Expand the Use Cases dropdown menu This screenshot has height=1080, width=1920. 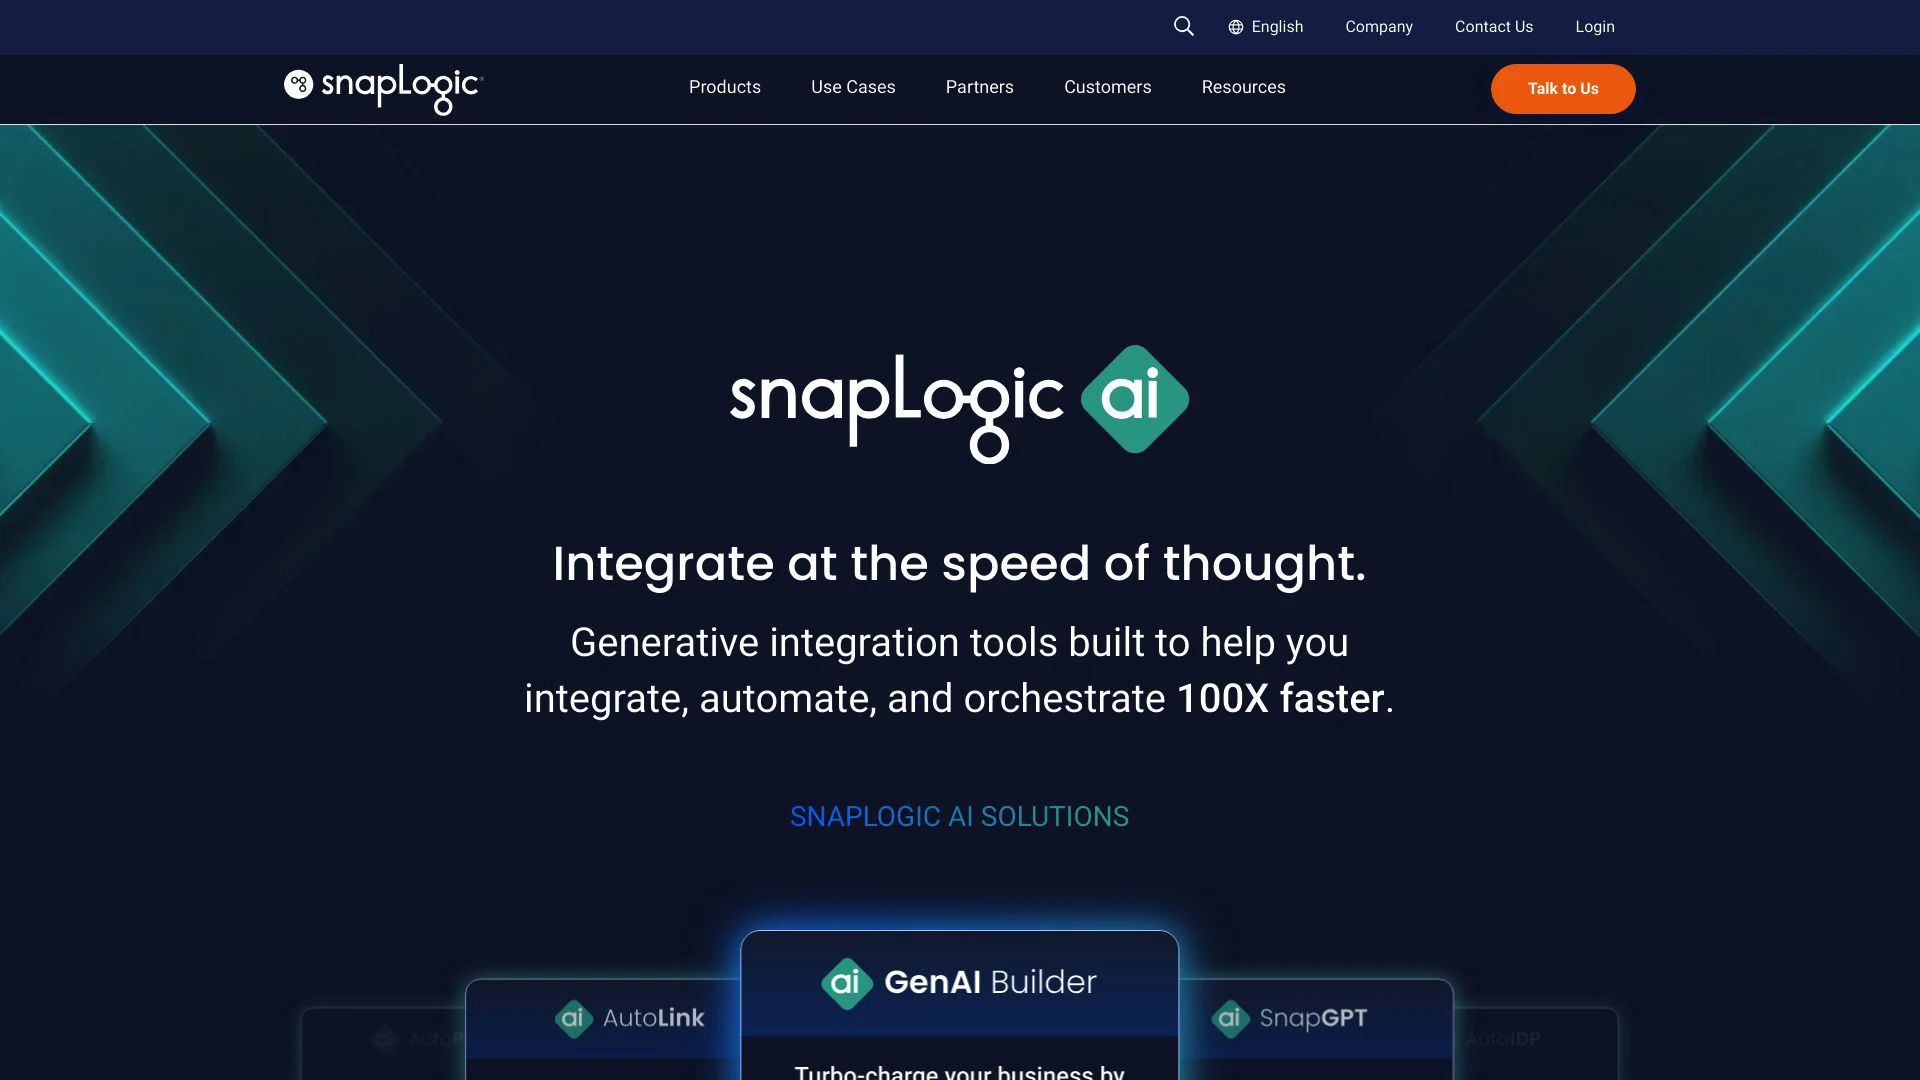(853, 88)
